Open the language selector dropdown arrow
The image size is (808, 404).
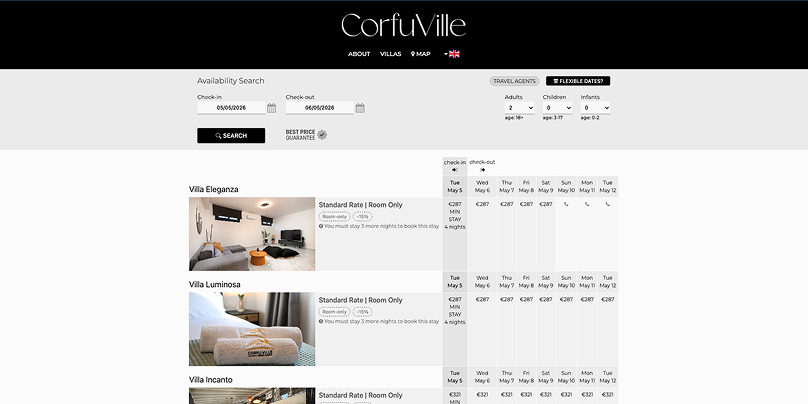pos(446,54)
